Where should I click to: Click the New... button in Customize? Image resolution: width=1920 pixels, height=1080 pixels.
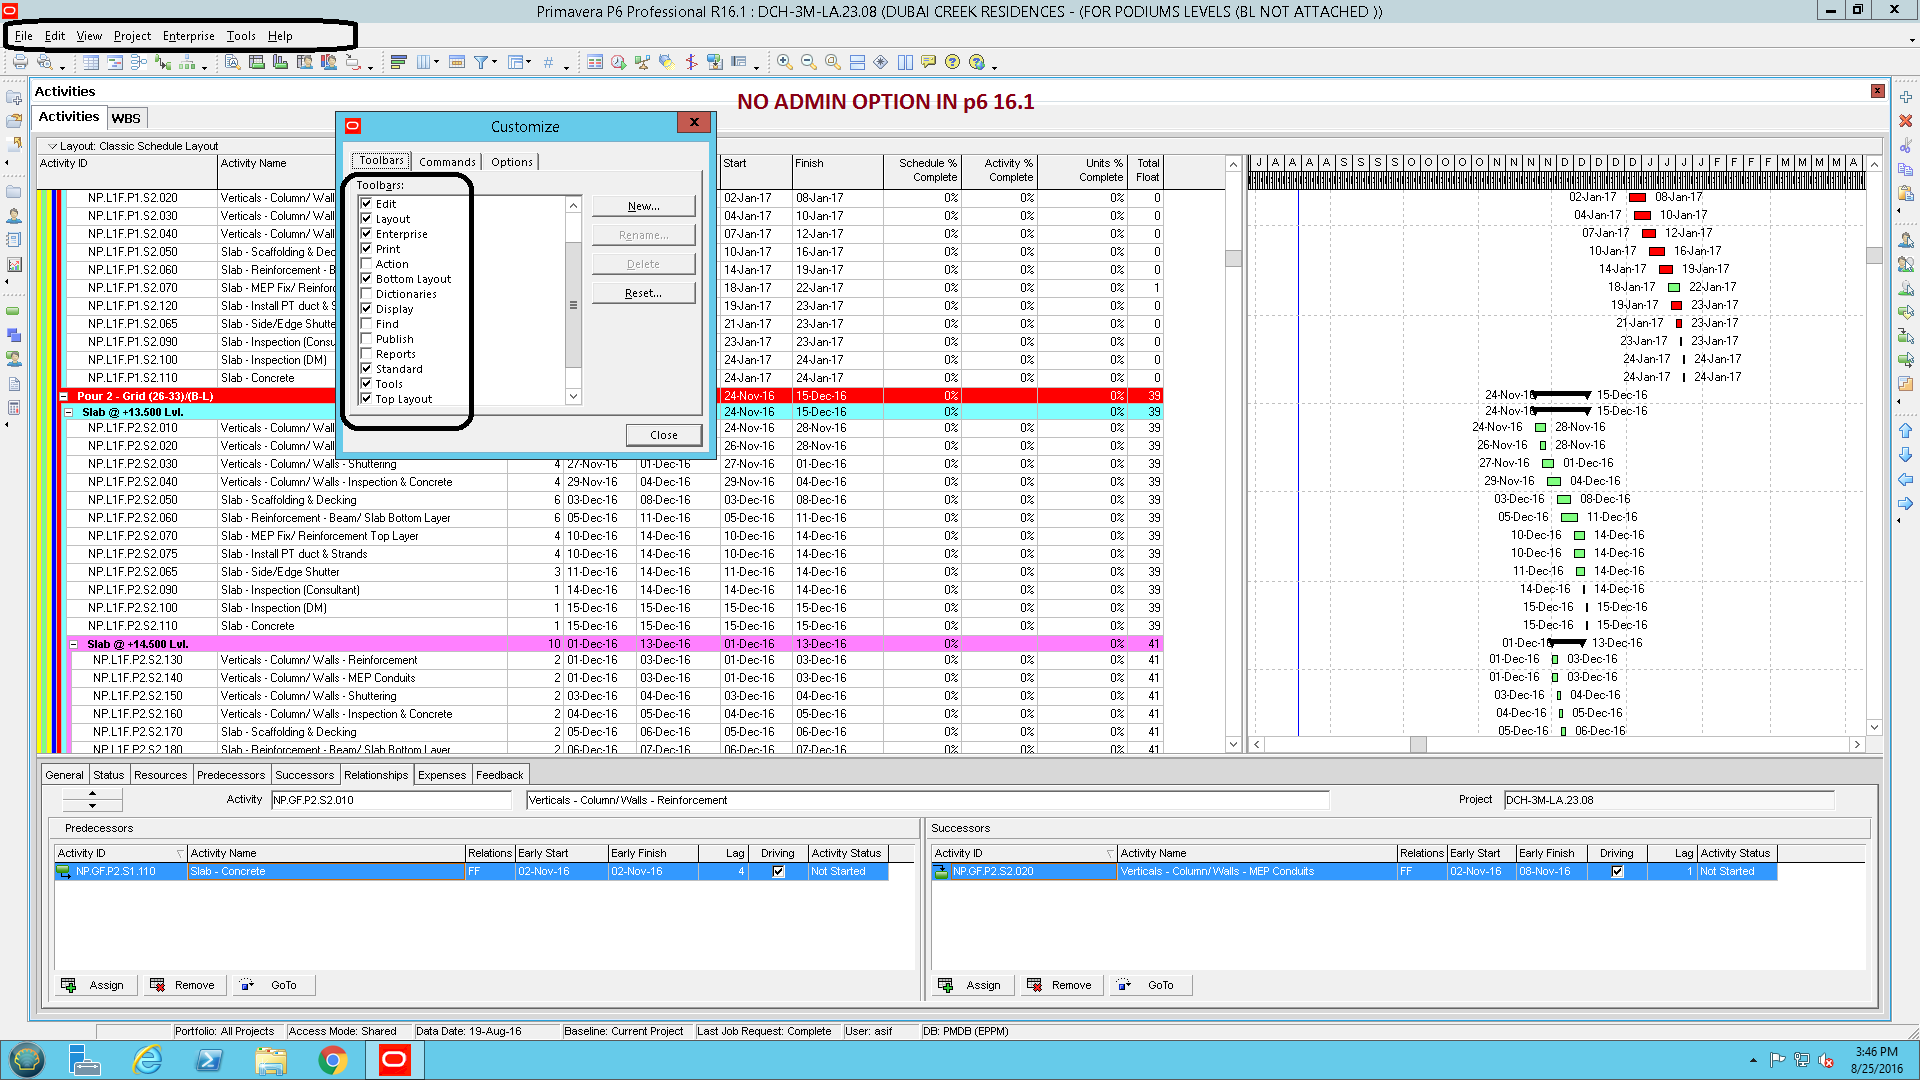click(644, 206)
